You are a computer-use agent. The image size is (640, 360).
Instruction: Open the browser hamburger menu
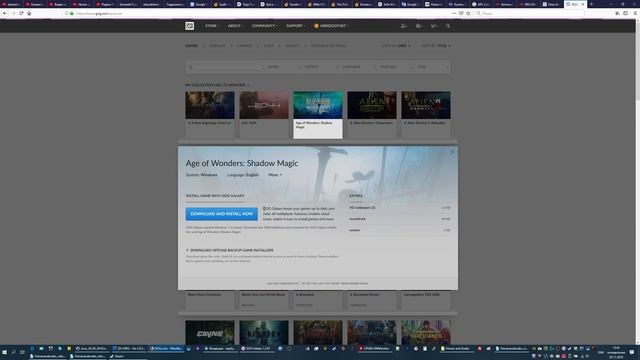(635, 13)
